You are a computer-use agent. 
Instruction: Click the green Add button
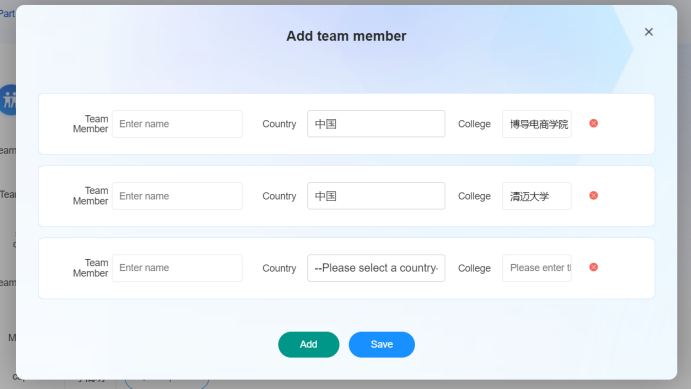click(308, 345)
